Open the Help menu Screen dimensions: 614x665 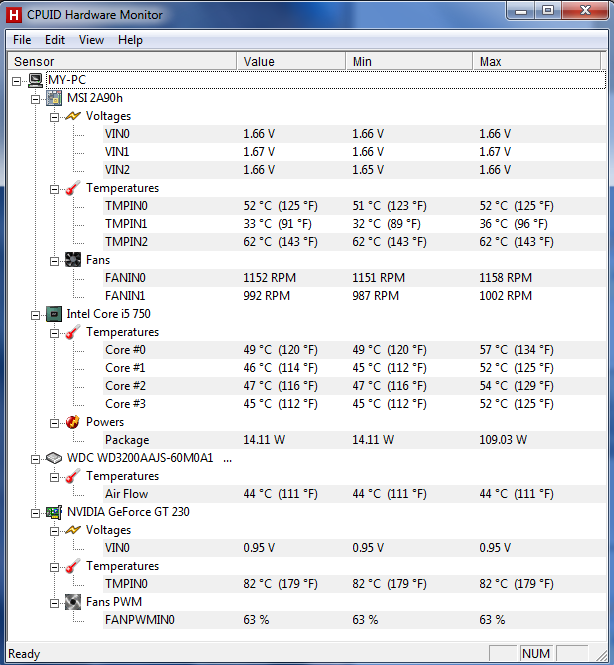click(x=130, y=40)
